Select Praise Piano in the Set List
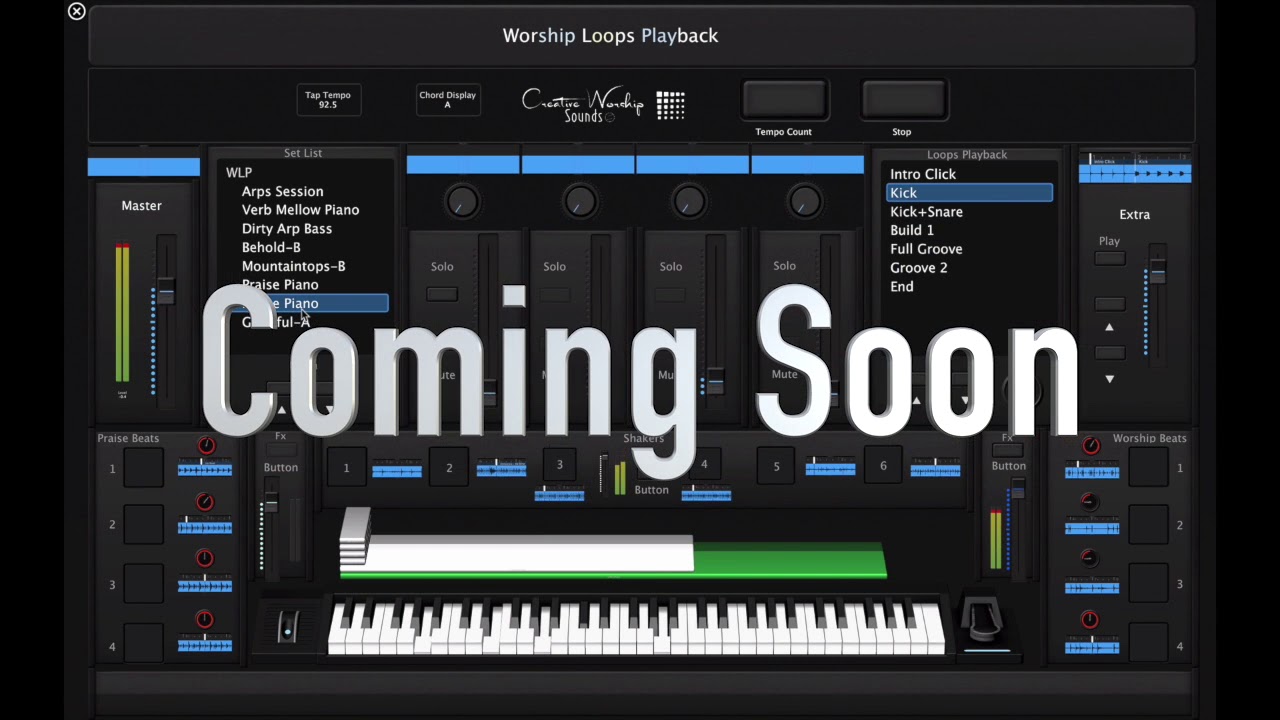This screenshot has height=720, width=1280. point(280,285)
